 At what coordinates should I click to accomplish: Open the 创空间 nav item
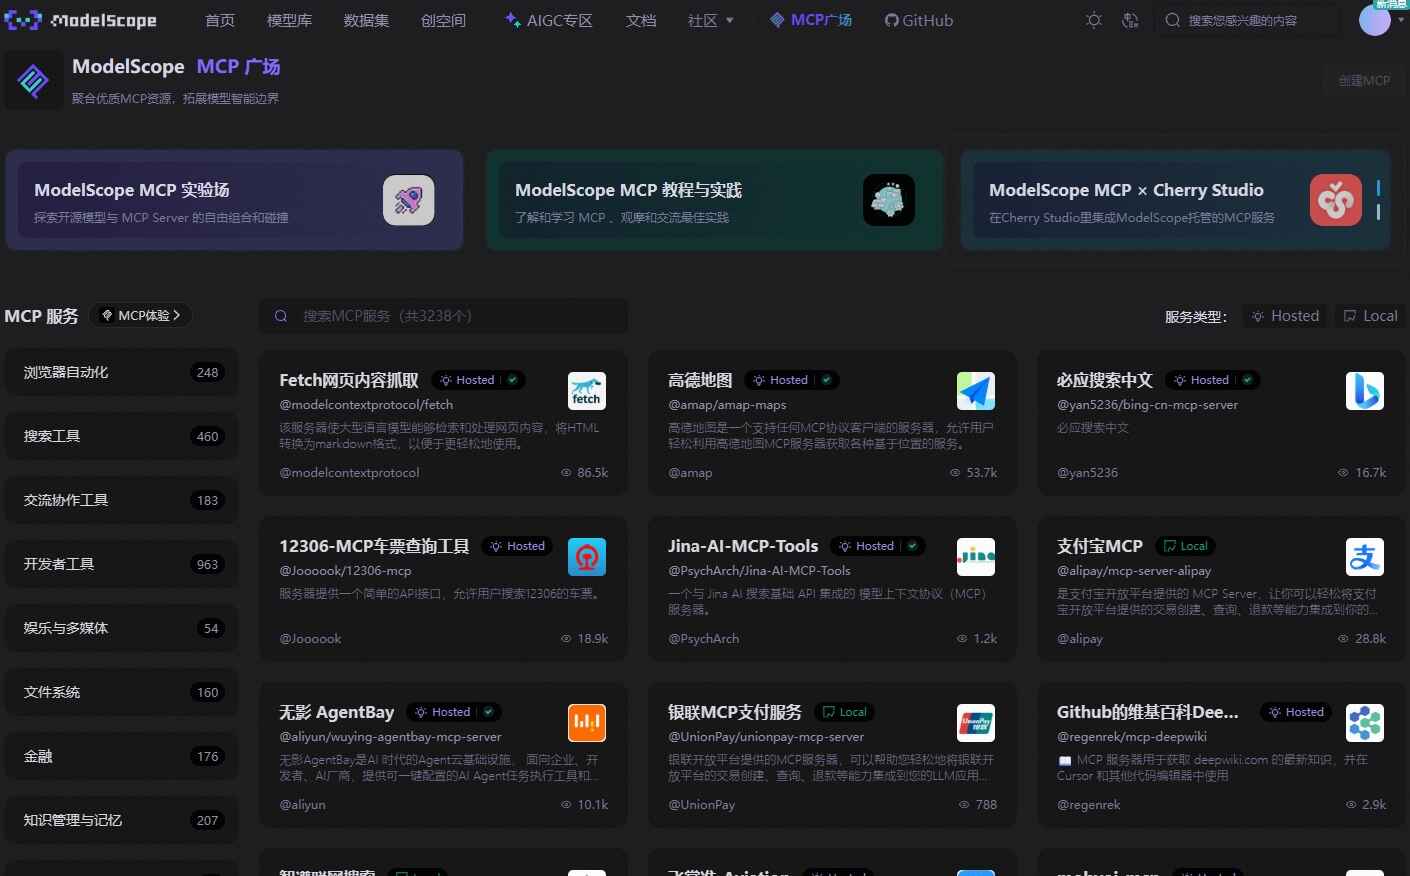(x=443, y=20)
